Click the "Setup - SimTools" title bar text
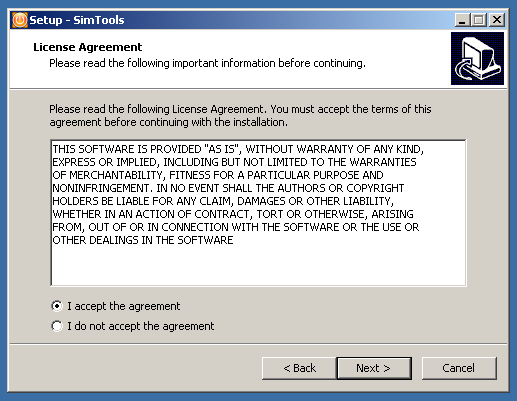Viewport: 517px width, 401px height. 77,20
